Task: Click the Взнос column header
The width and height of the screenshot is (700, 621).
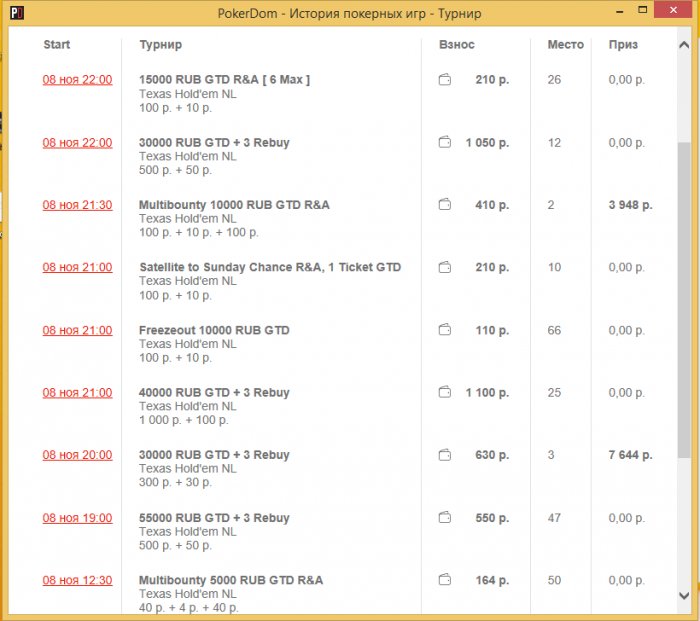Action: [x=457, y=45]
